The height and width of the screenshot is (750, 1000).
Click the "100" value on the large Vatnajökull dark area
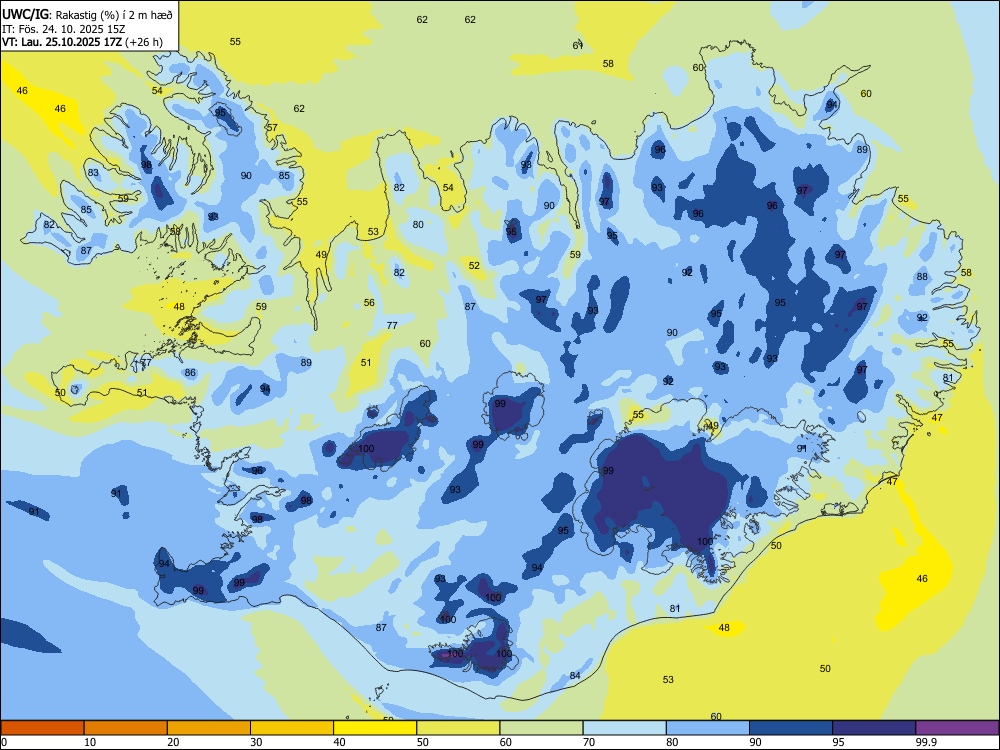pos(705,541)
